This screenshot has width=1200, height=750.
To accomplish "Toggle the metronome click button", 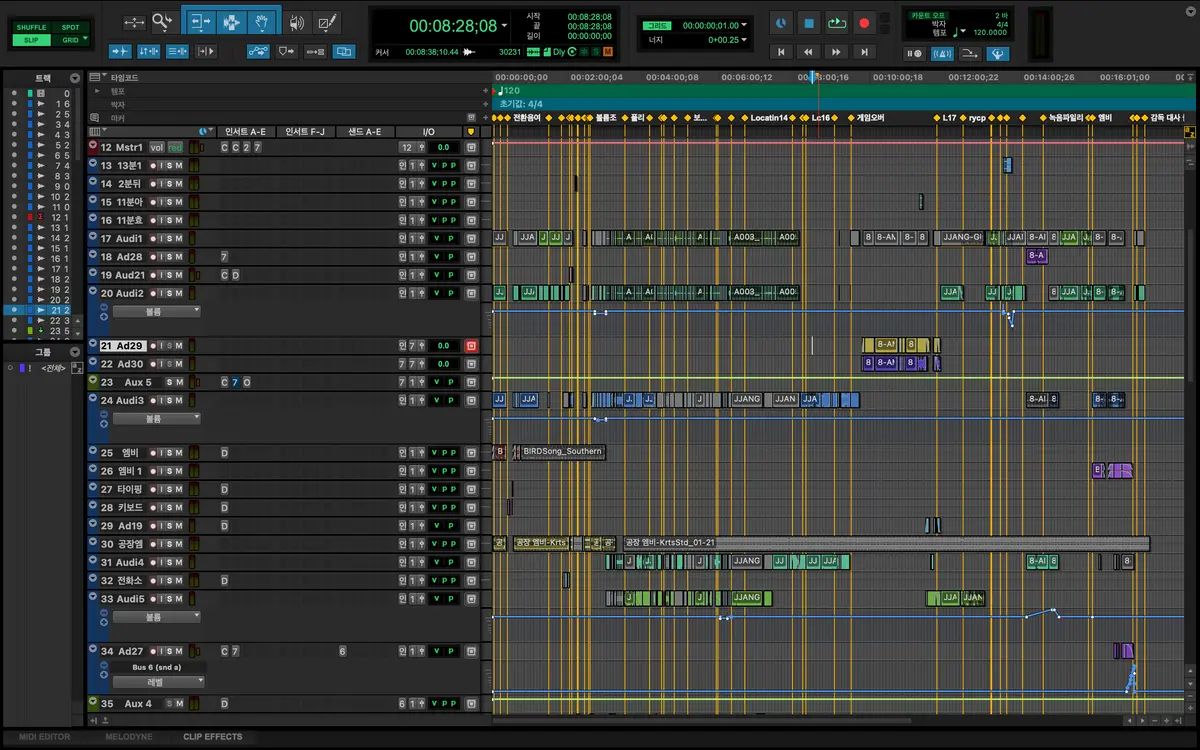I will pos(940,54).
